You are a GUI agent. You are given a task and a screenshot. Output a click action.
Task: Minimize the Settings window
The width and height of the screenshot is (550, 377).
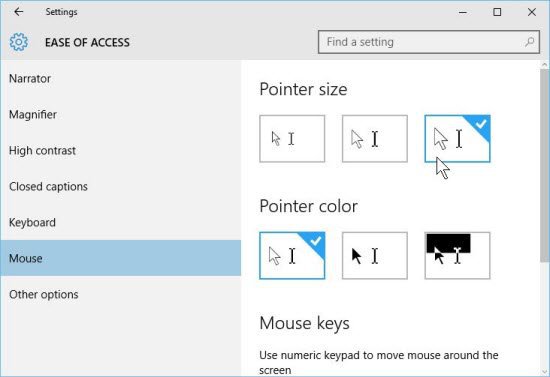click(x=463, y=12)
